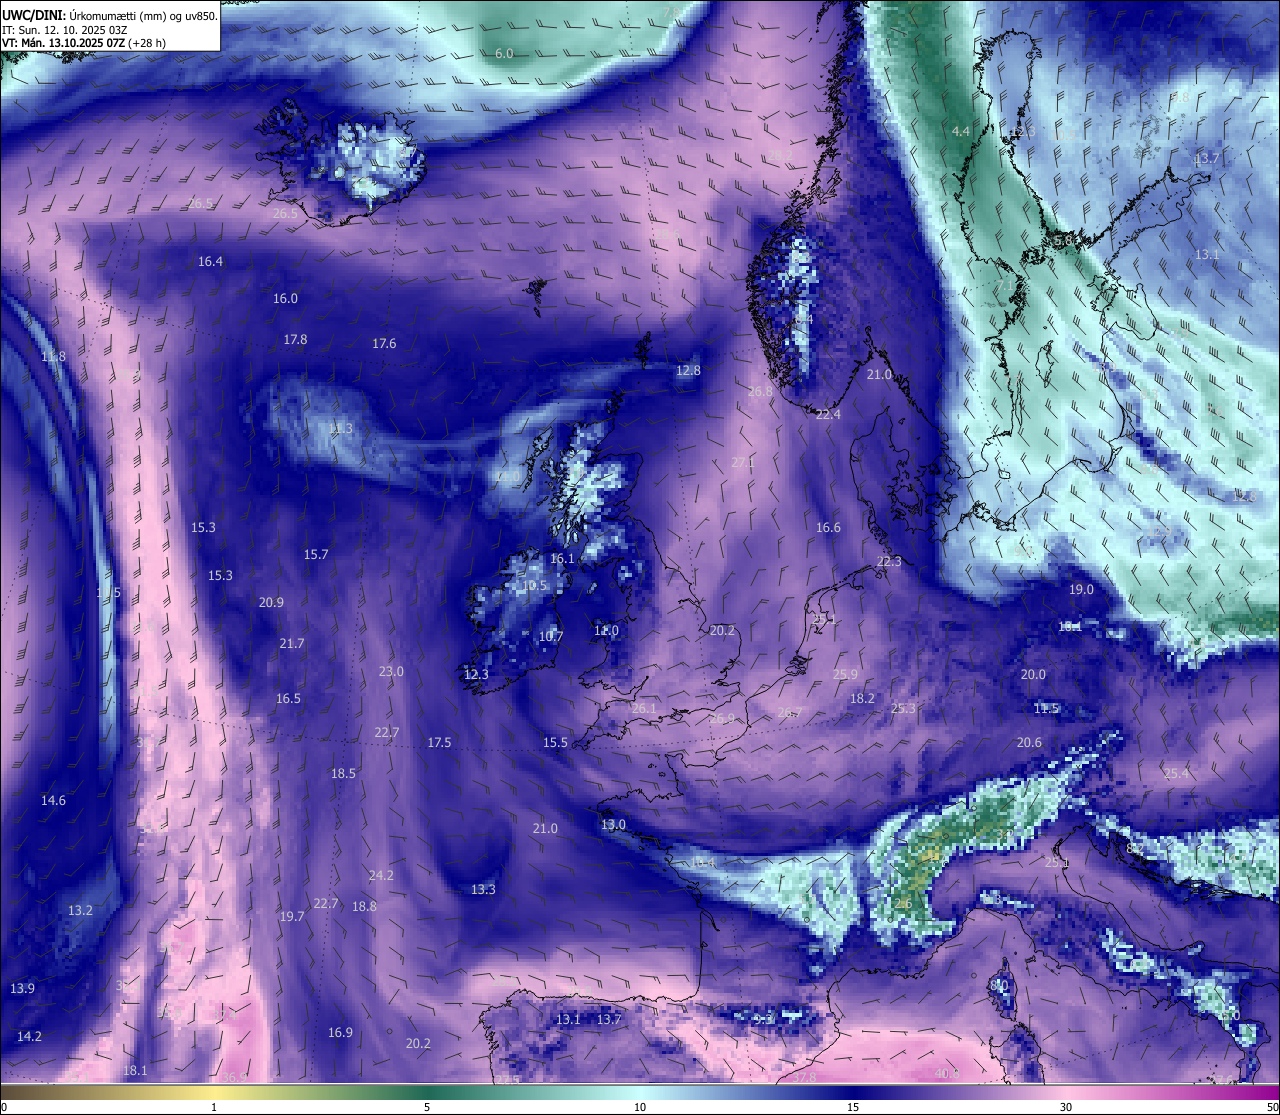
Task: Click the 15.5 map value
Action: 555,742
